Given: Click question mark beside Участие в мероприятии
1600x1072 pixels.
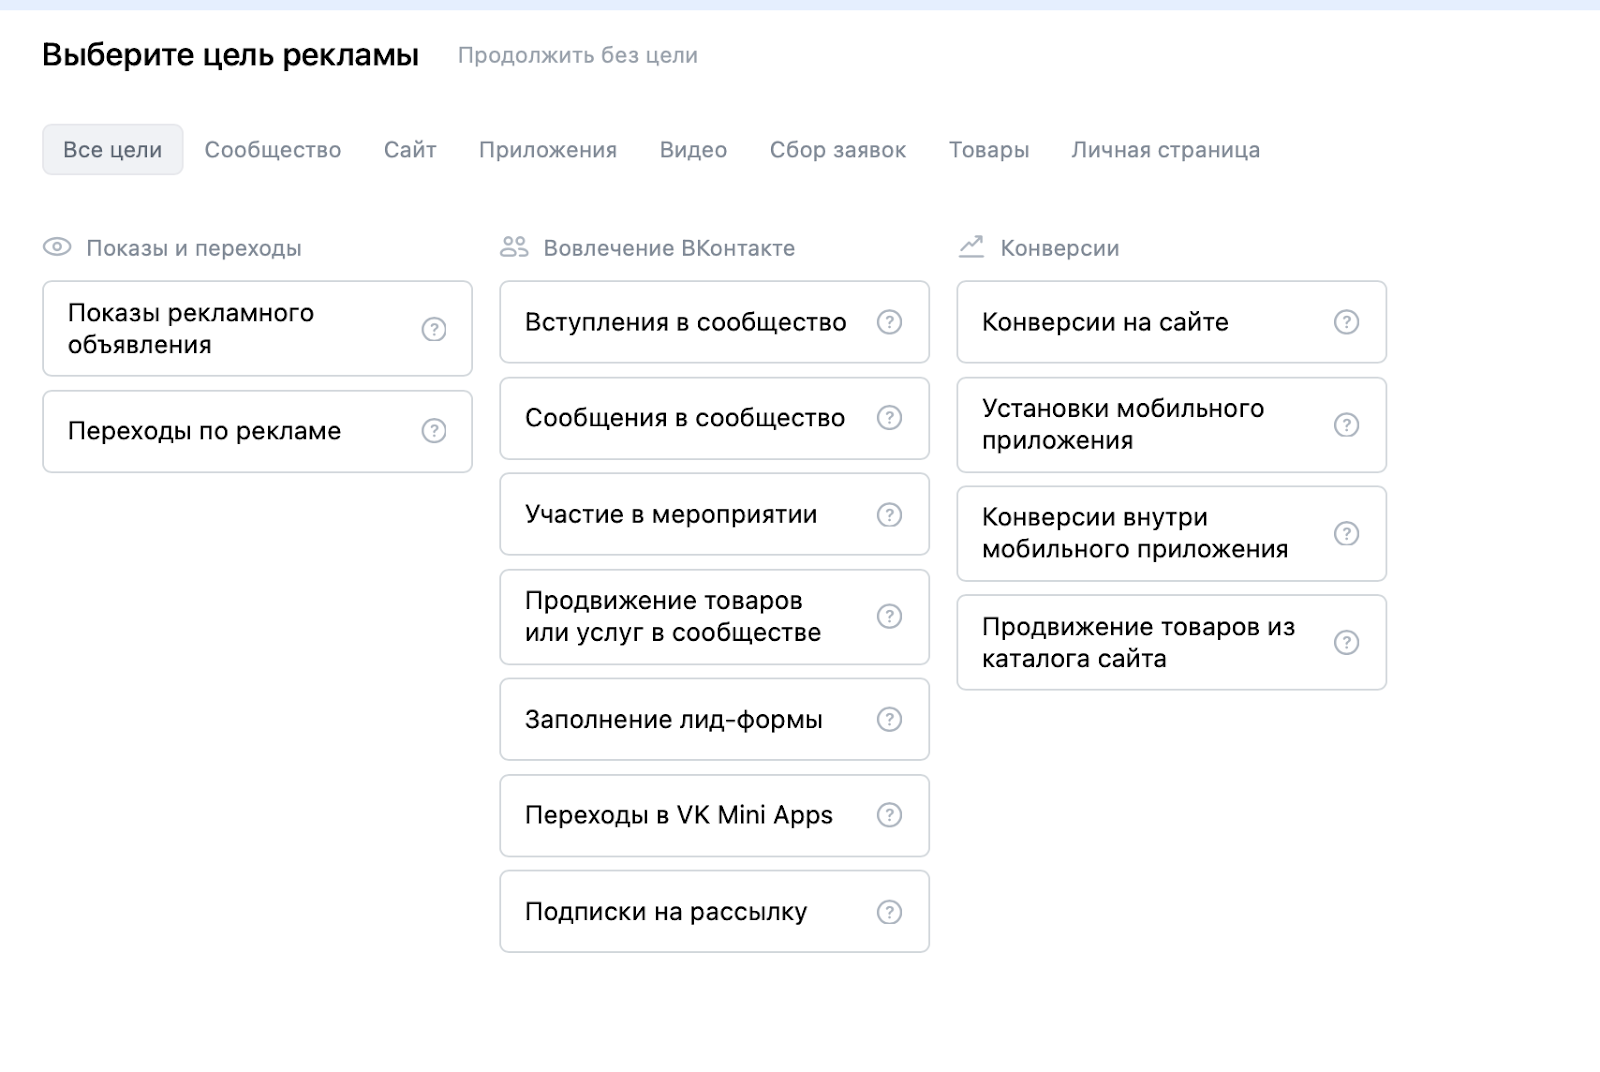Looking at the screenshot, I should click(889, 515).
